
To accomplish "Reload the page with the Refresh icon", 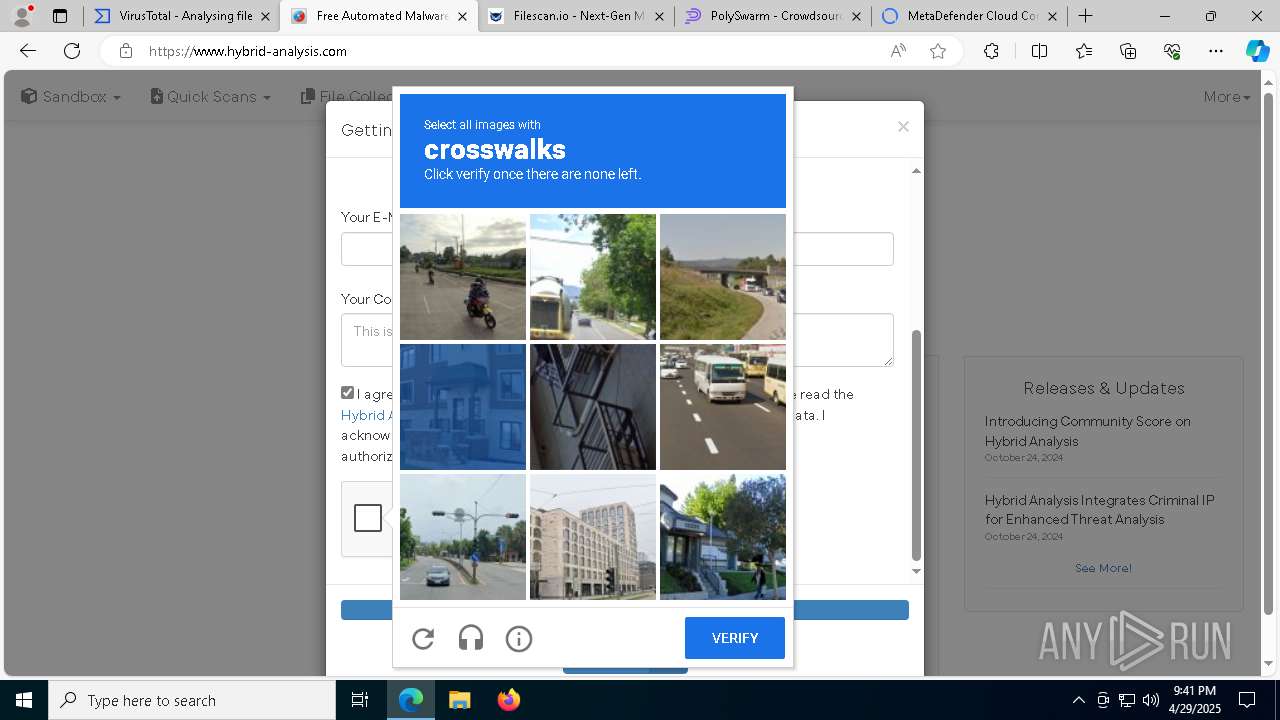I will tap(72, 51).
